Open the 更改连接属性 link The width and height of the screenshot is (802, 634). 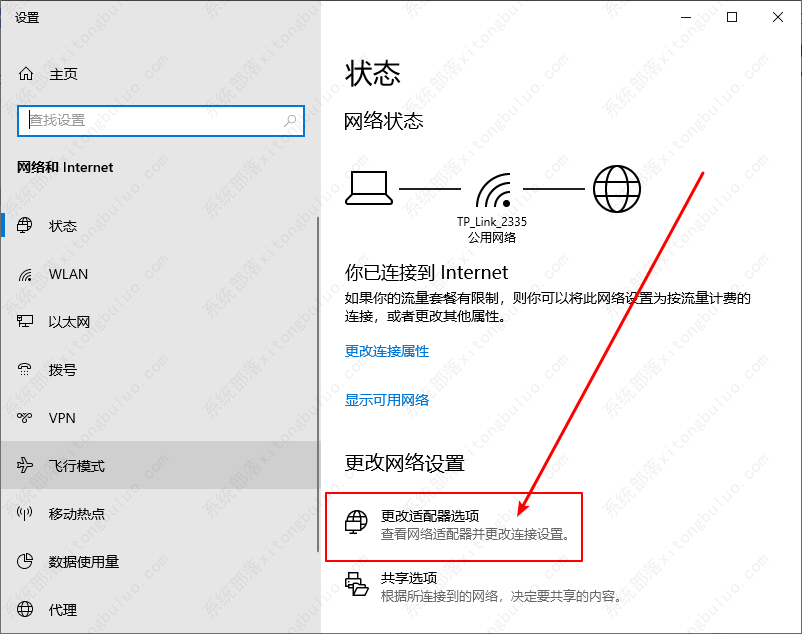pos(386,351)
